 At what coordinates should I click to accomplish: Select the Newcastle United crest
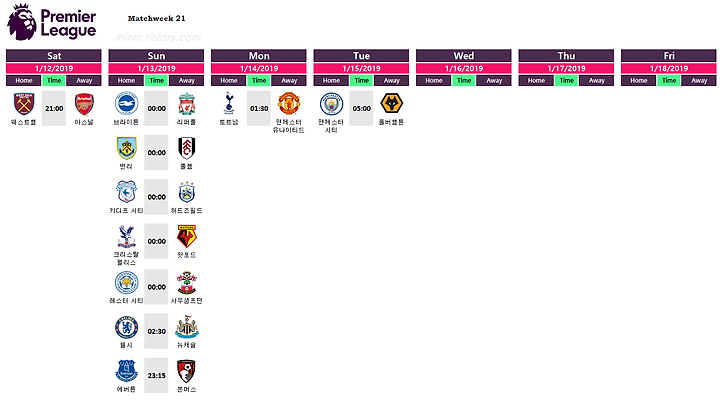(186, 327)
